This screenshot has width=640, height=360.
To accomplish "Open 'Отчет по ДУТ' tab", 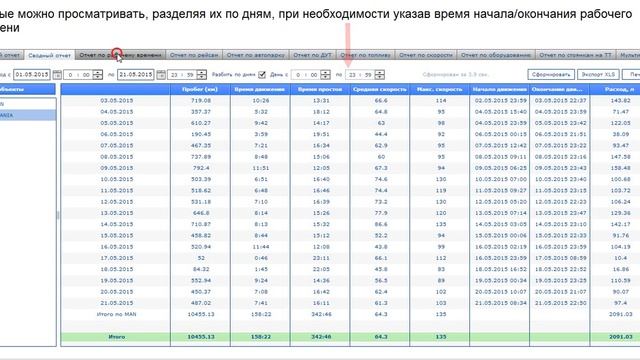I will [x=312, y=55].
